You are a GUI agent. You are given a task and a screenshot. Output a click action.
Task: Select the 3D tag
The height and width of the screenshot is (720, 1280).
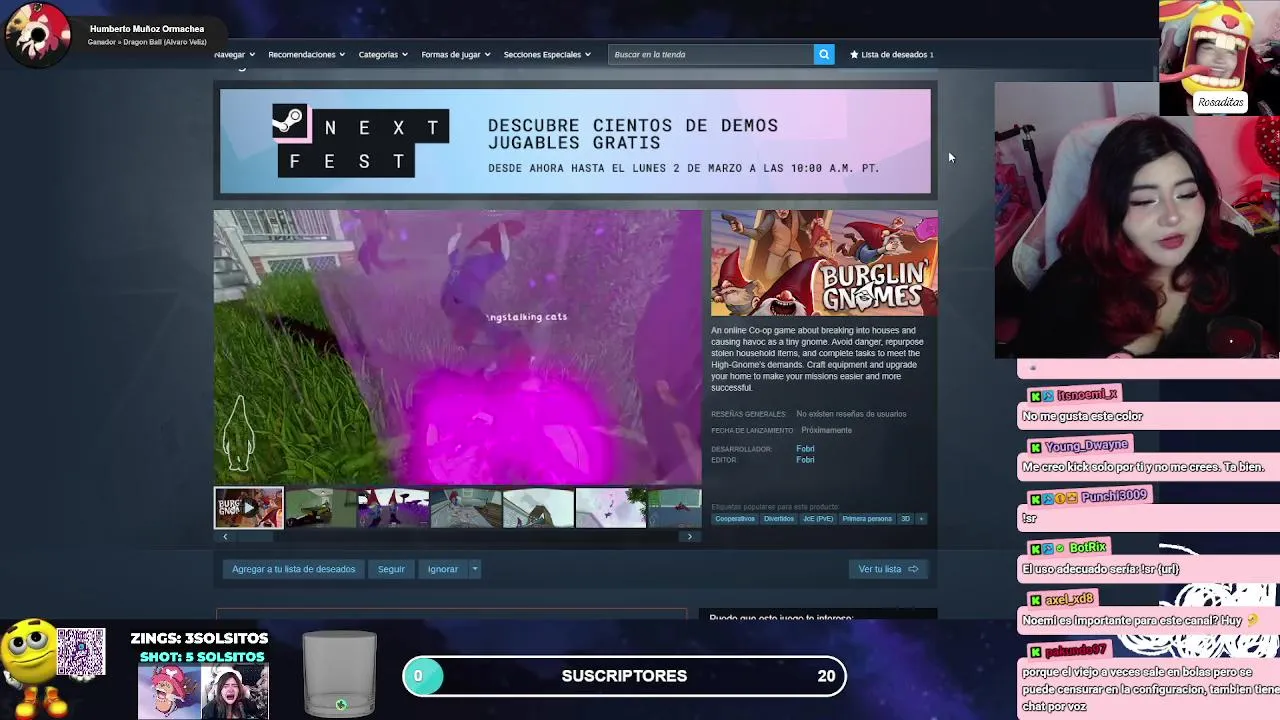(905, 519)
